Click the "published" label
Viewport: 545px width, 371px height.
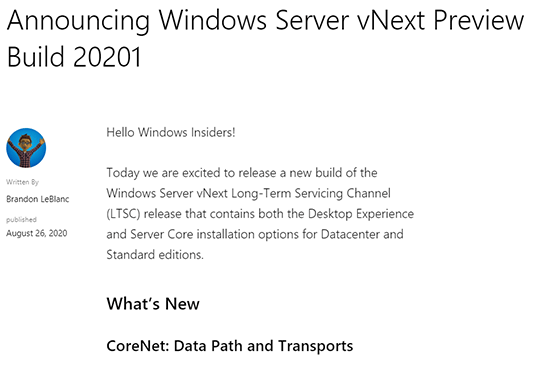click(21, 219)
